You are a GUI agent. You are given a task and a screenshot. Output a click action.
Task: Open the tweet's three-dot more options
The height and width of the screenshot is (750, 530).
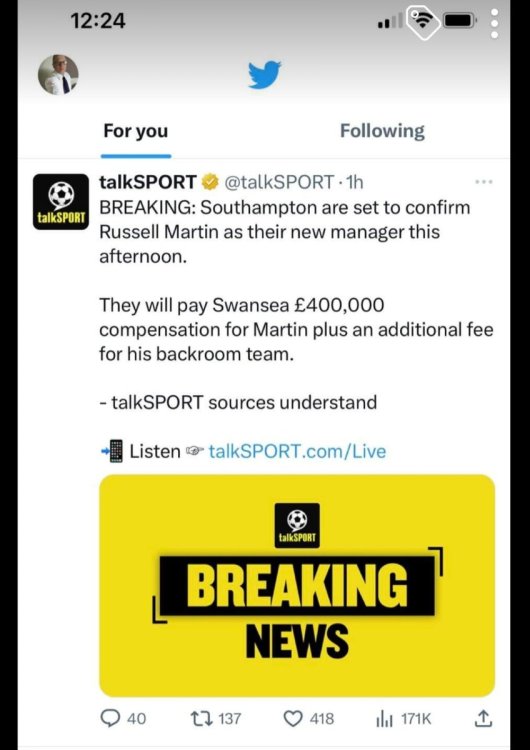tap(484, 182)
